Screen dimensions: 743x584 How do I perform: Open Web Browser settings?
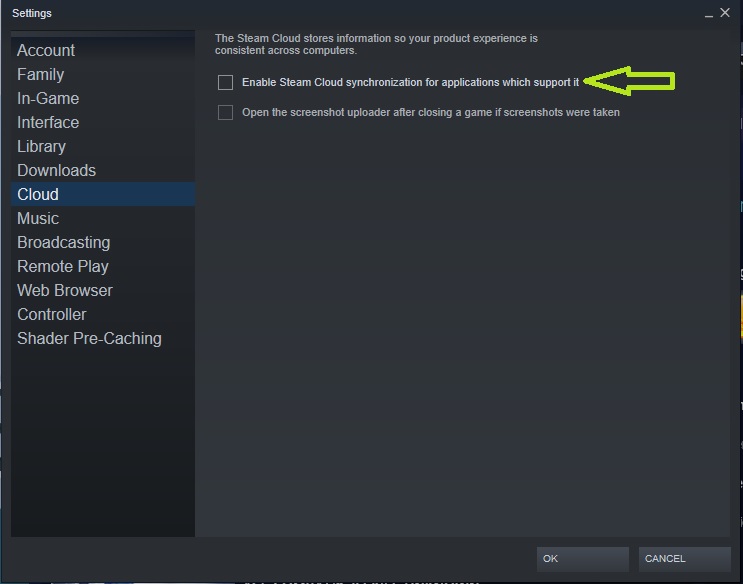[65, 291]
